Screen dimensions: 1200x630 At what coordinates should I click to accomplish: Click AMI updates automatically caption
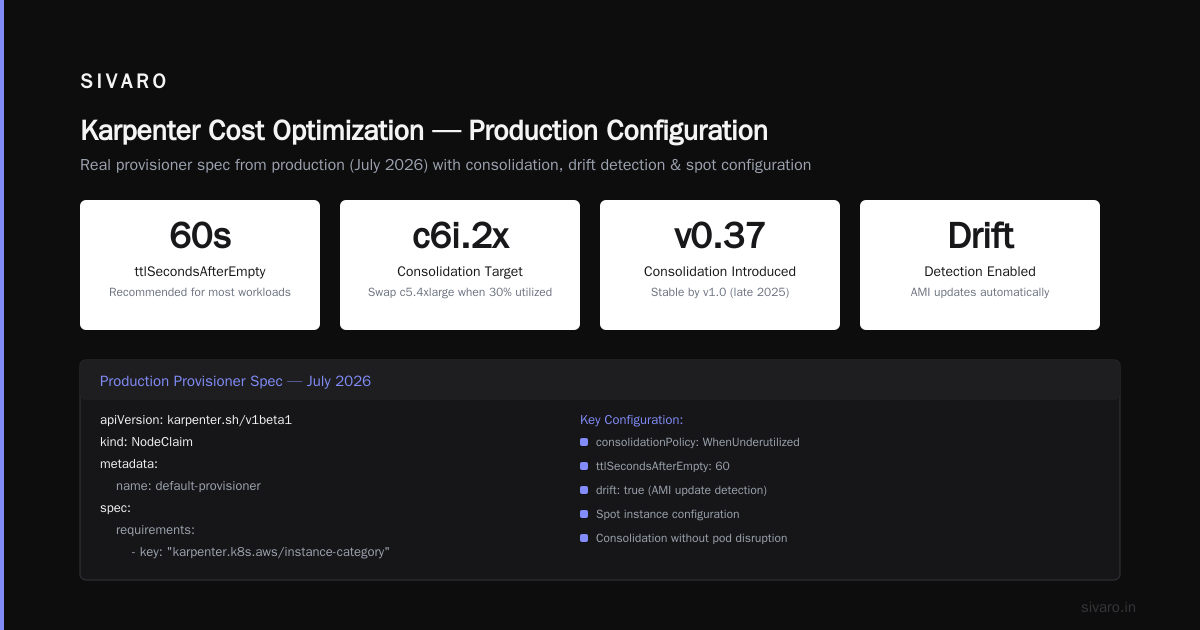click(x=980, y=292)
